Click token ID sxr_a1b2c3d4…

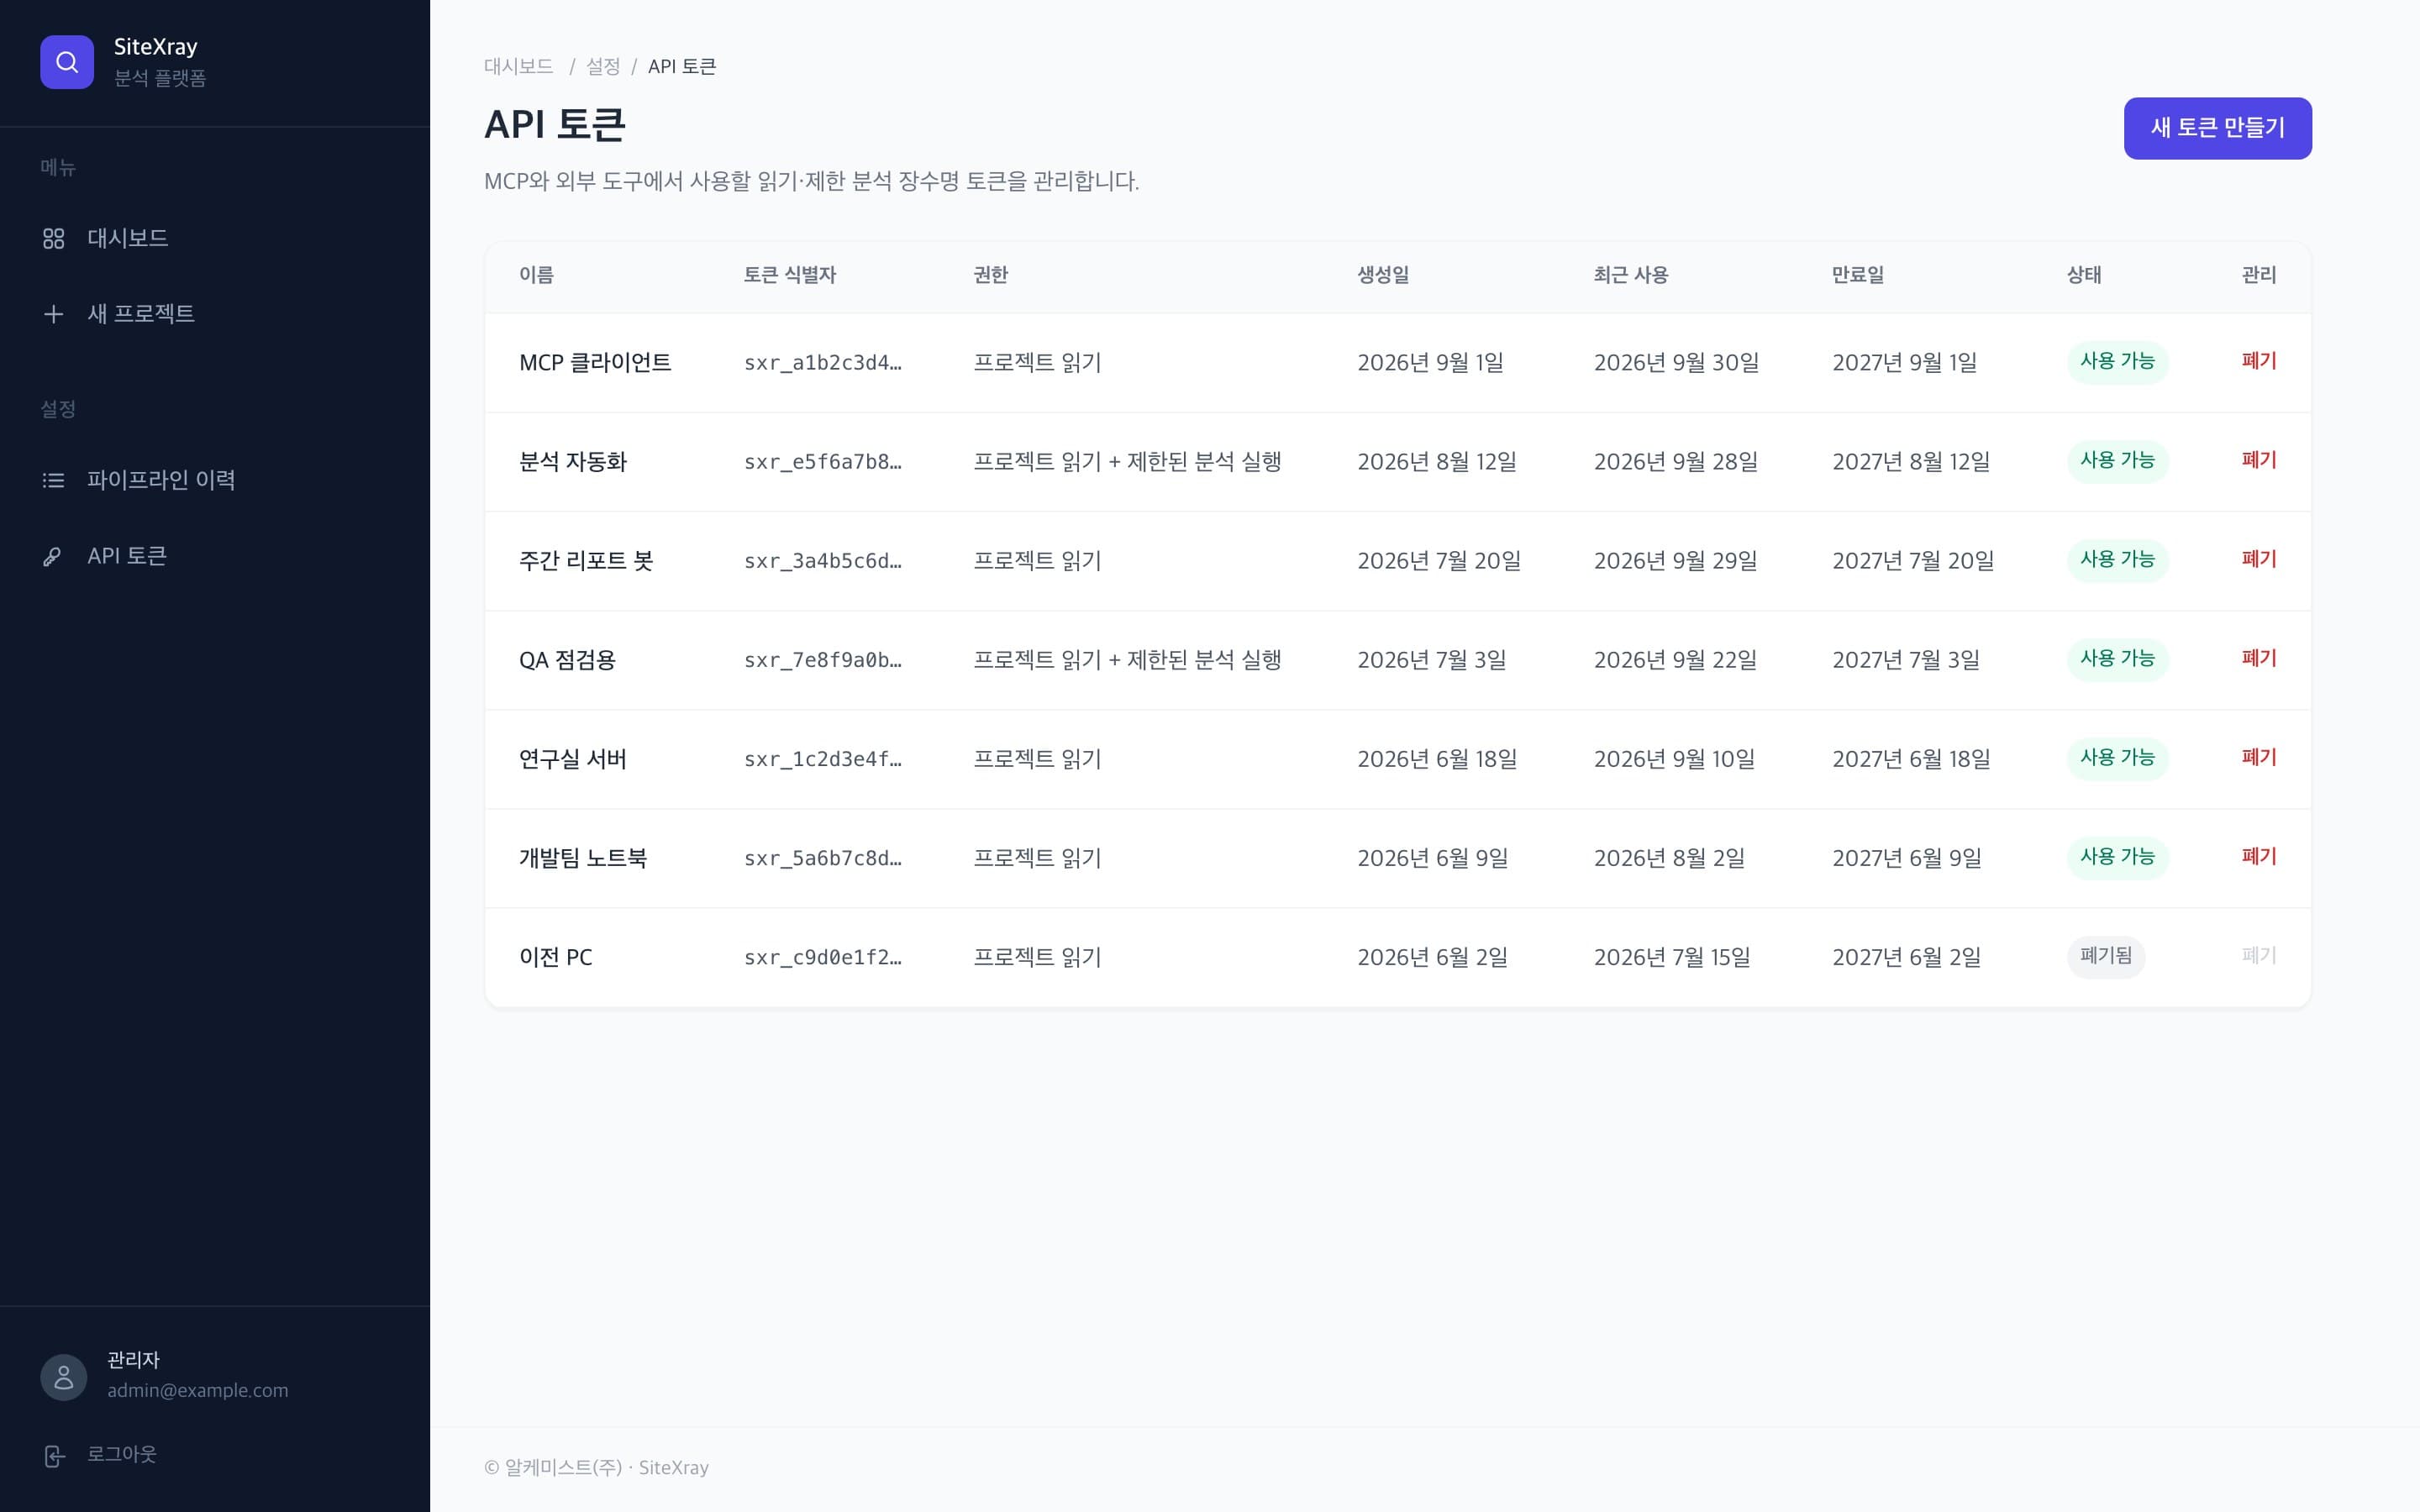(822, 362)
